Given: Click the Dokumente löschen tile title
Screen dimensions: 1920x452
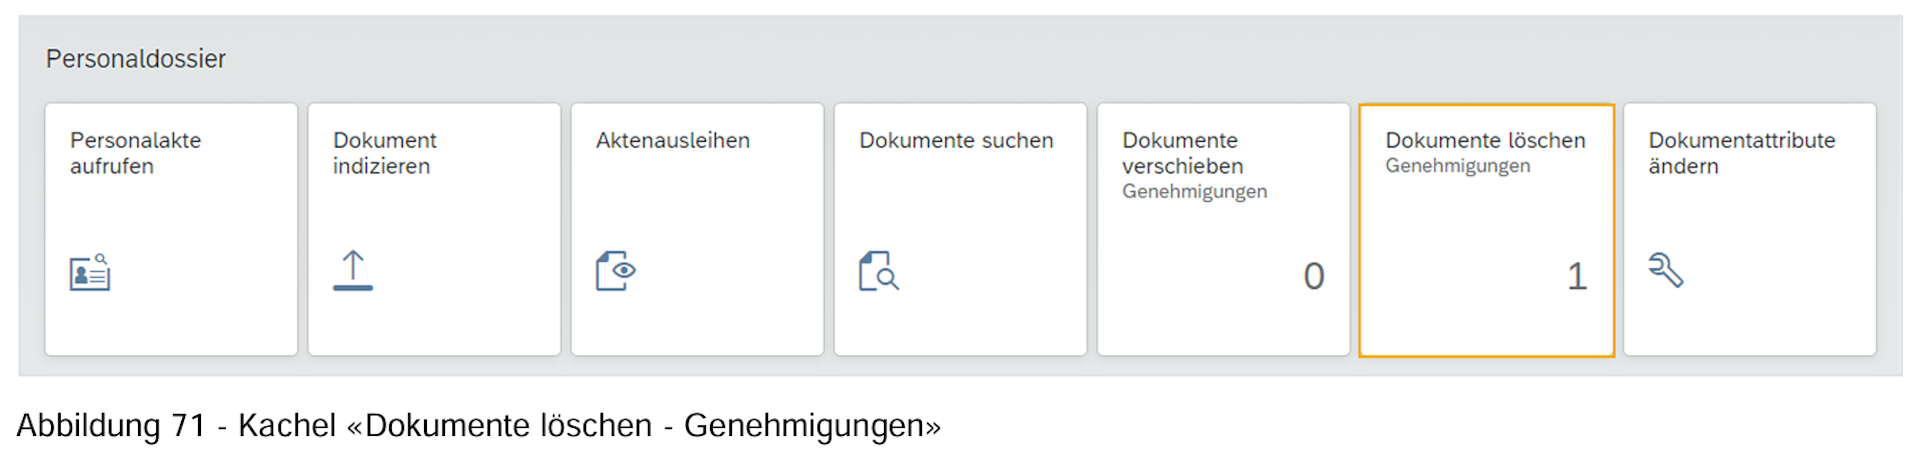Looking at the screenshot, I should 1485,141.
